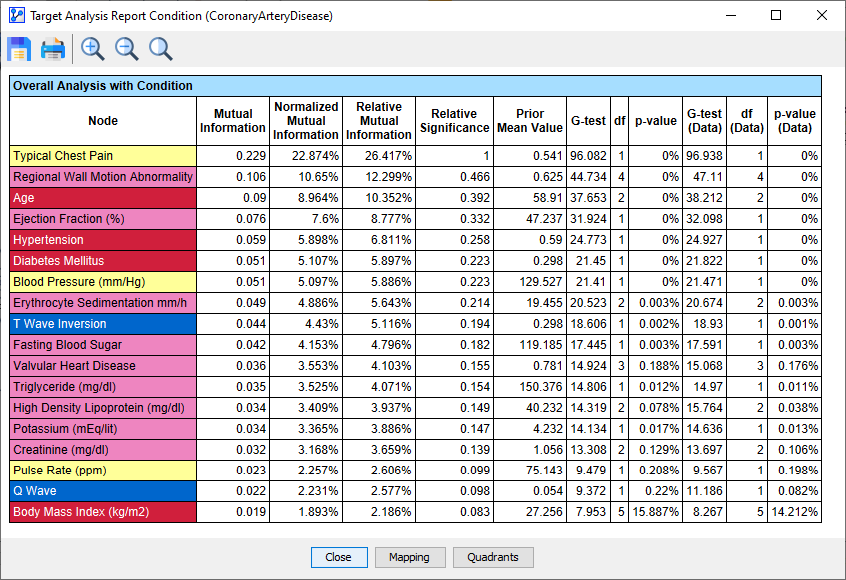846x580 pixels.
Task: Save the analysis report to file
Action: [18, 48]
